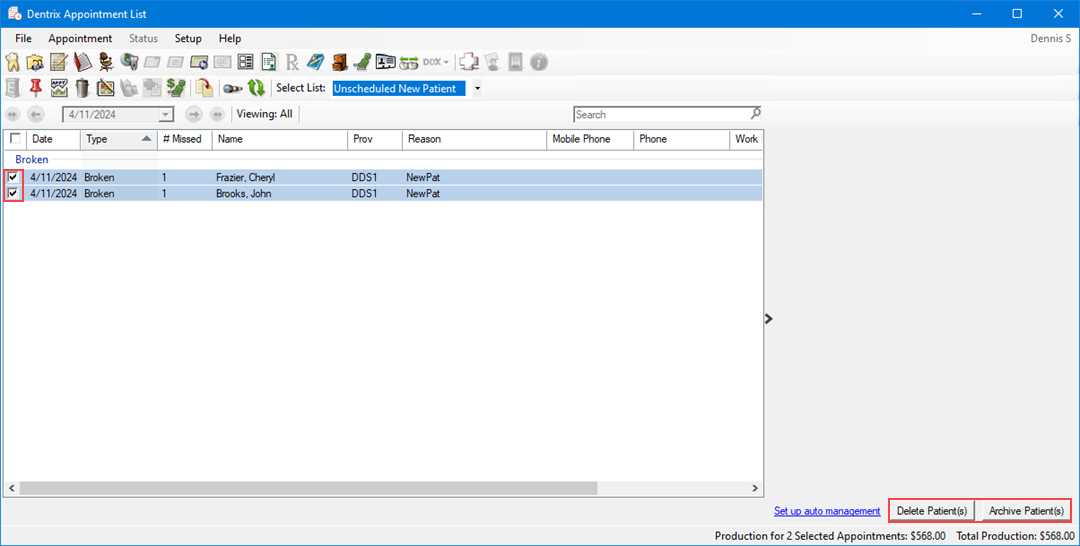Expand the side panel arrow on the right edge
1080x546 pixels.
point(768,319)
